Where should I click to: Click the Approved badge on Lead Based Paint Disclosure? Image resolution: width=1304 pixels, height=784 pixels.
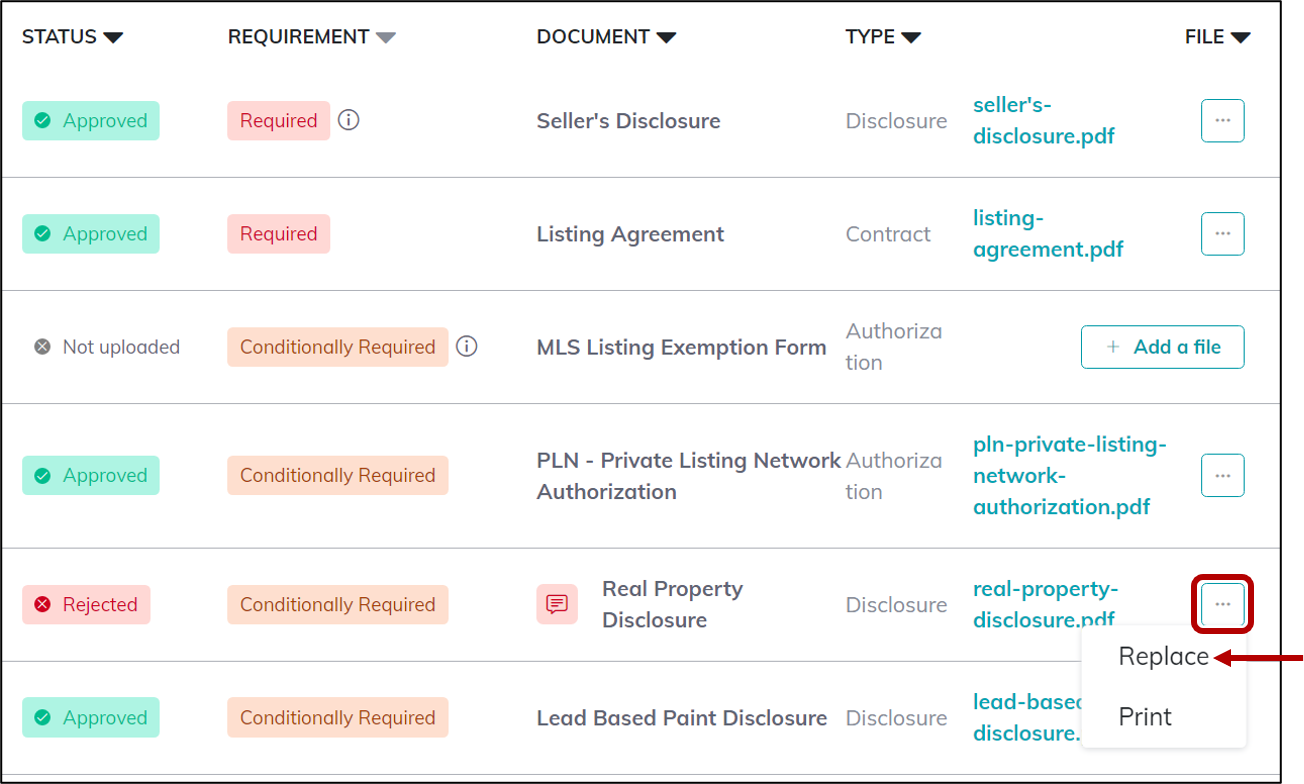(x=90, y=717)
